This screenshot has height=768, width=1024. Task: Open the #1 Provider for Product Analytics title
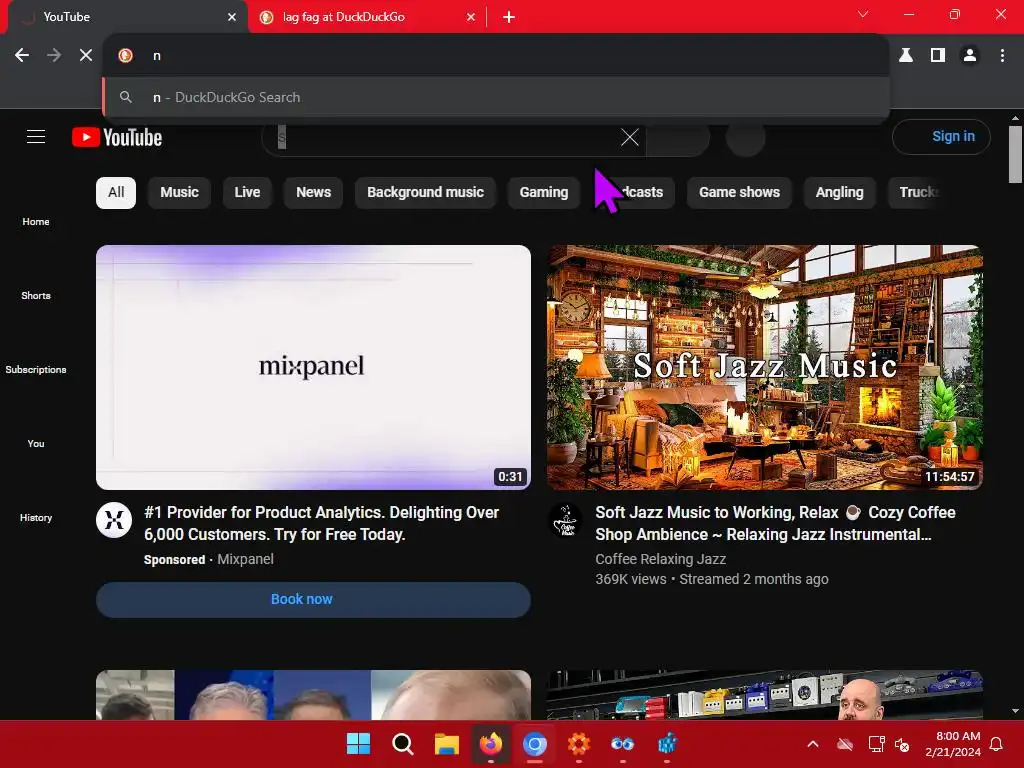coord(321,523)
